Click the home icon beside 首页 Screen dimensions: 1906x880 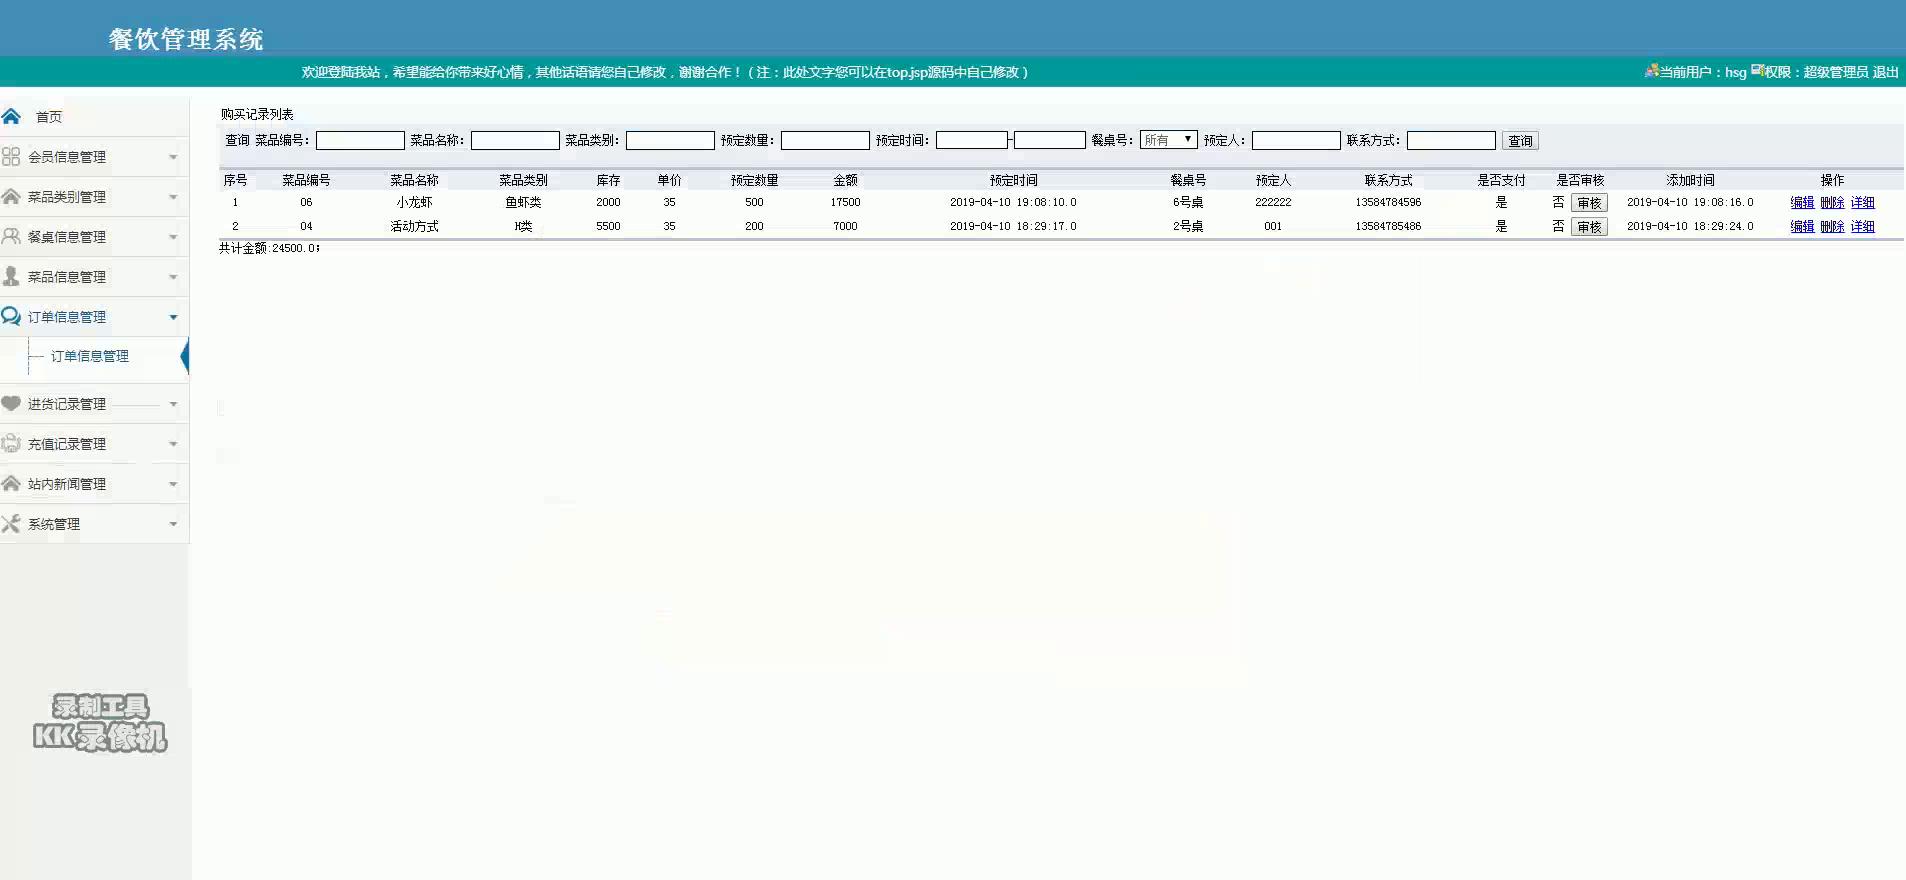[11, 116]
